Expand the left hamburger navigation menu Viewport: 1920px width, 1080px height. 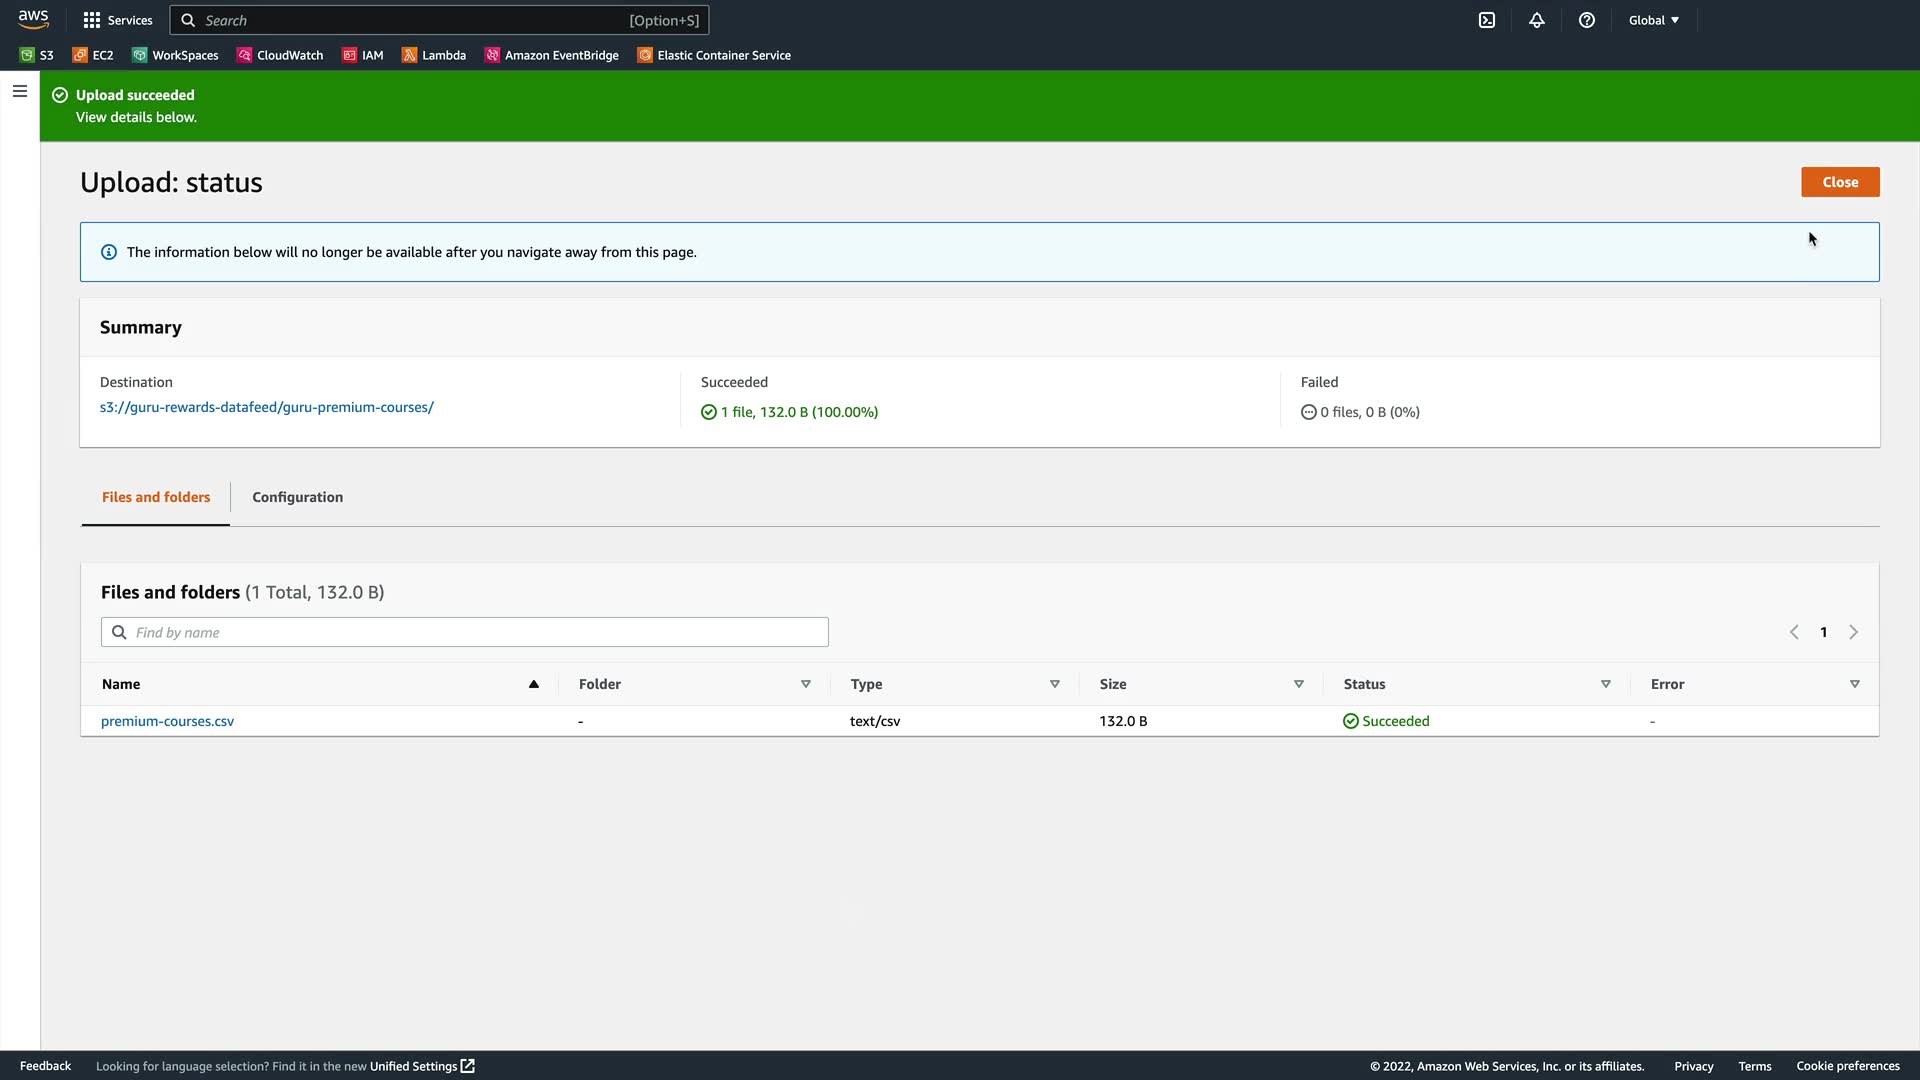tap(20, 91)
